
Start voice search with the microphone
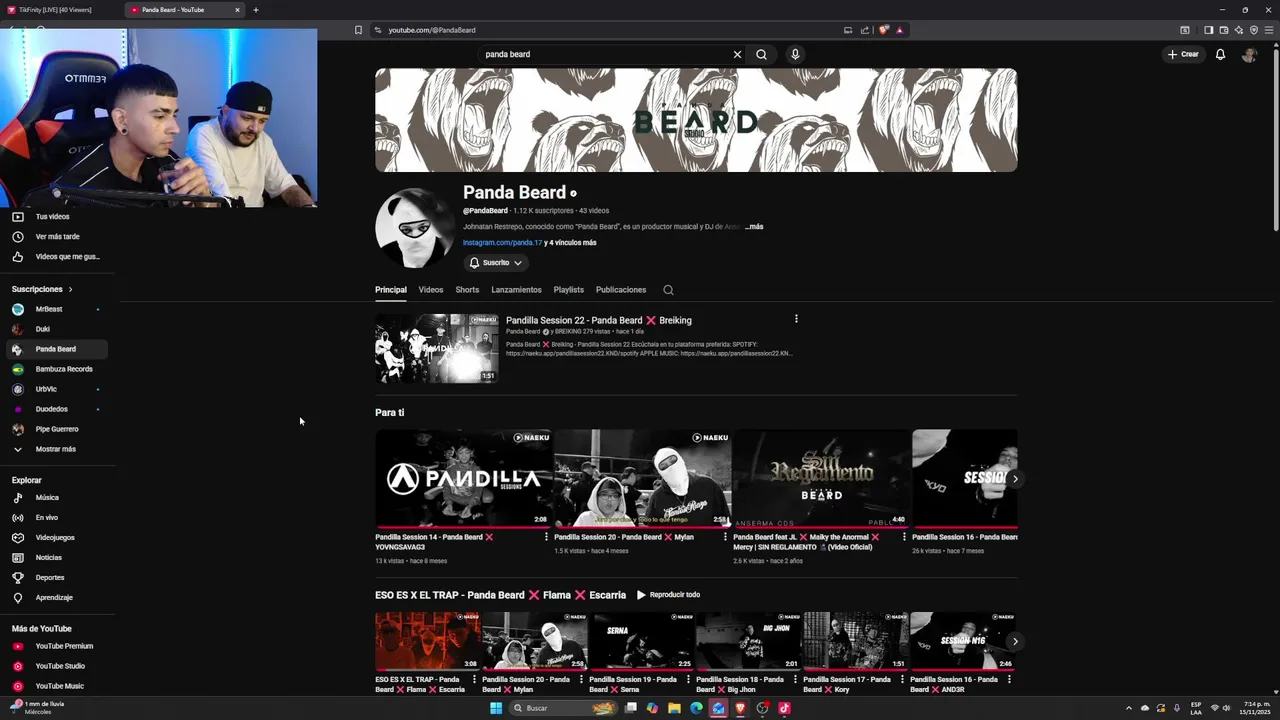(x=795, y=54)
